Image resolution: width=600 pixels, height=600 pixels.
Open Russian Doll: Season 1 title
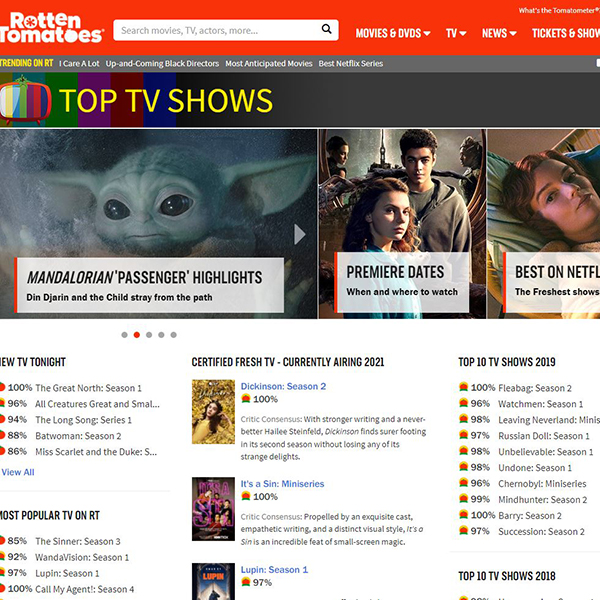[544, 436]
